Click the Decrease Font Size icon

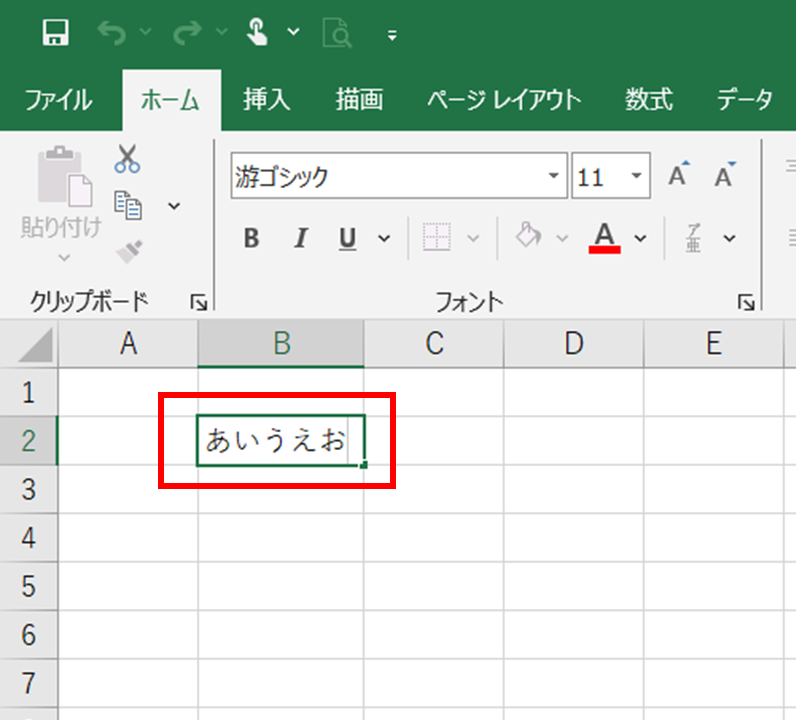click(725, 177)
